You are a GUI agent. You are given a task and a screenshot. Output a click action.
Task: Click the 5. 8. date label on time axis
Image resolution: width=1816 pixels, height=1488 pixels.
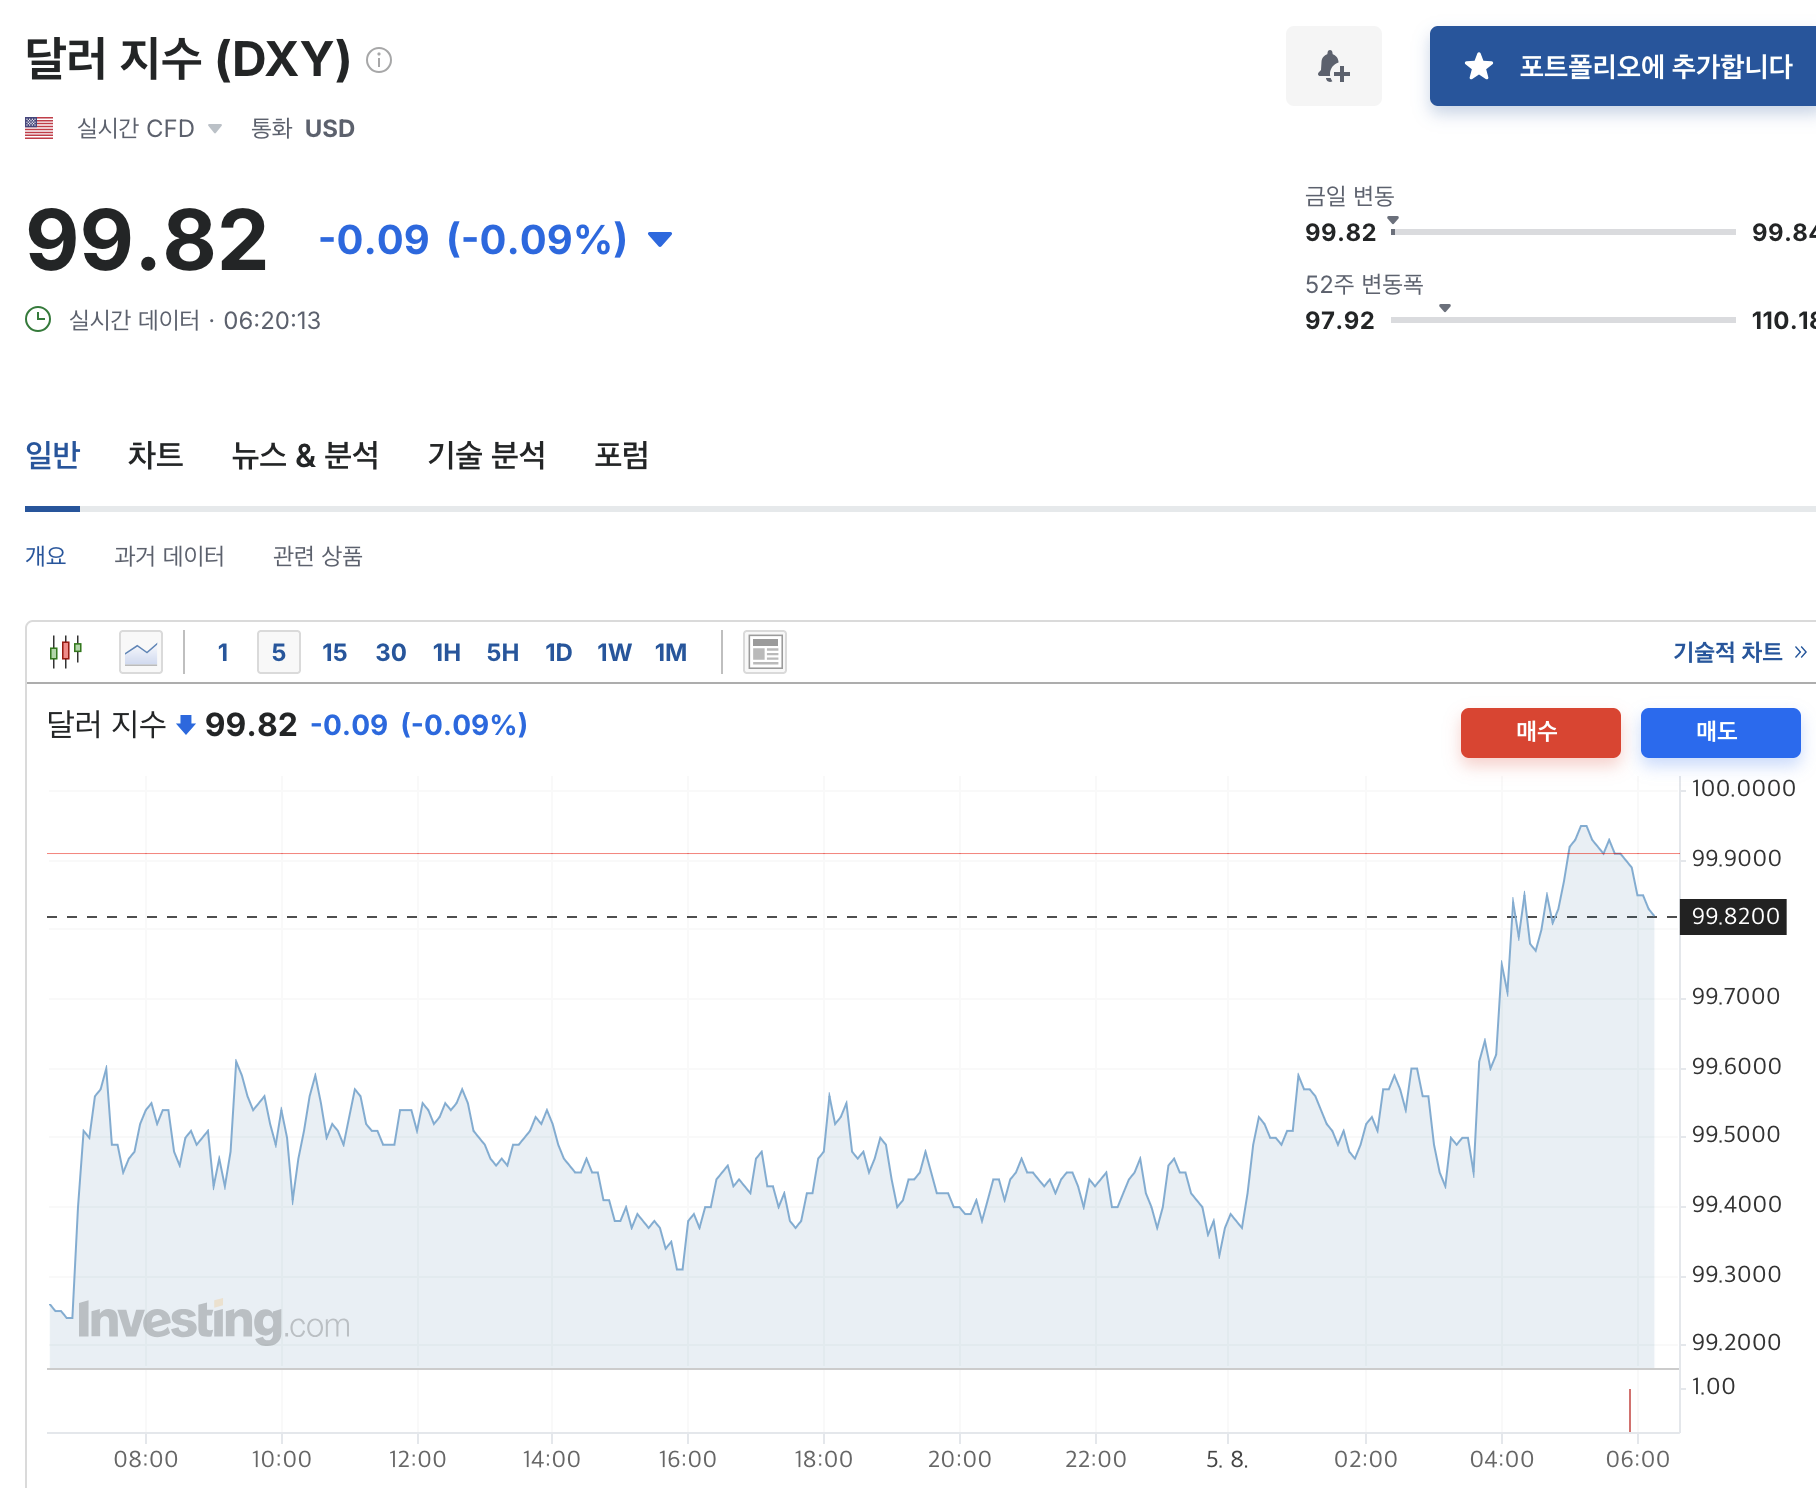point(1227,1459)
